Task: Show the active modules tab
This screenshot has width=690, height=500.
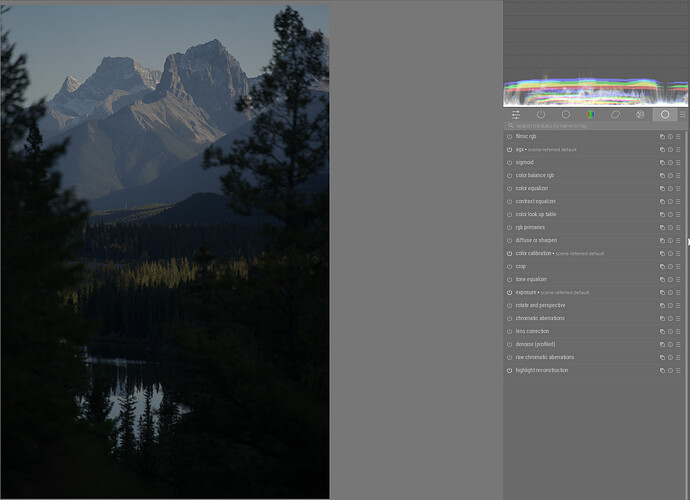Action: [x=541, y=114]
